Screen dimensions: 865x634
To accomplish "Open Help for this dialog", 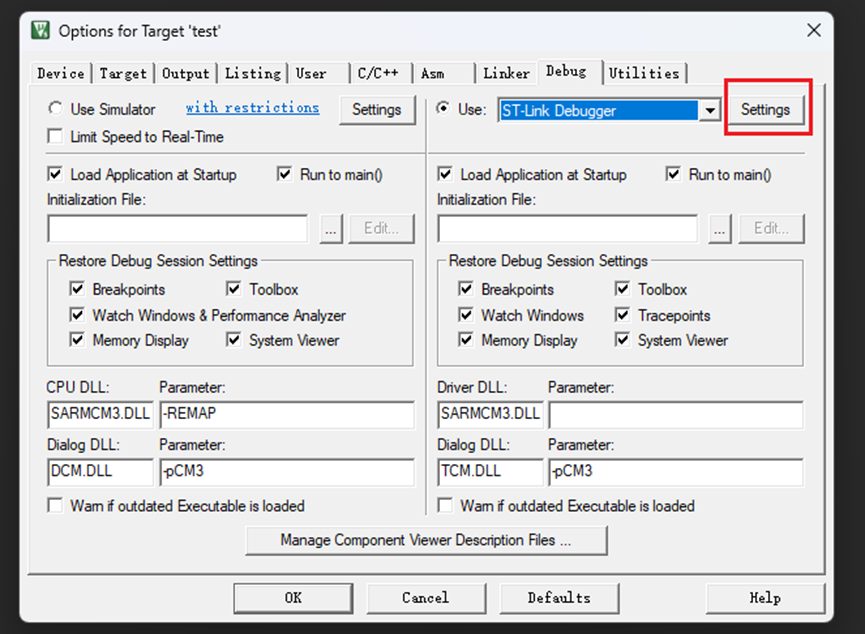I will click(765, 598).
